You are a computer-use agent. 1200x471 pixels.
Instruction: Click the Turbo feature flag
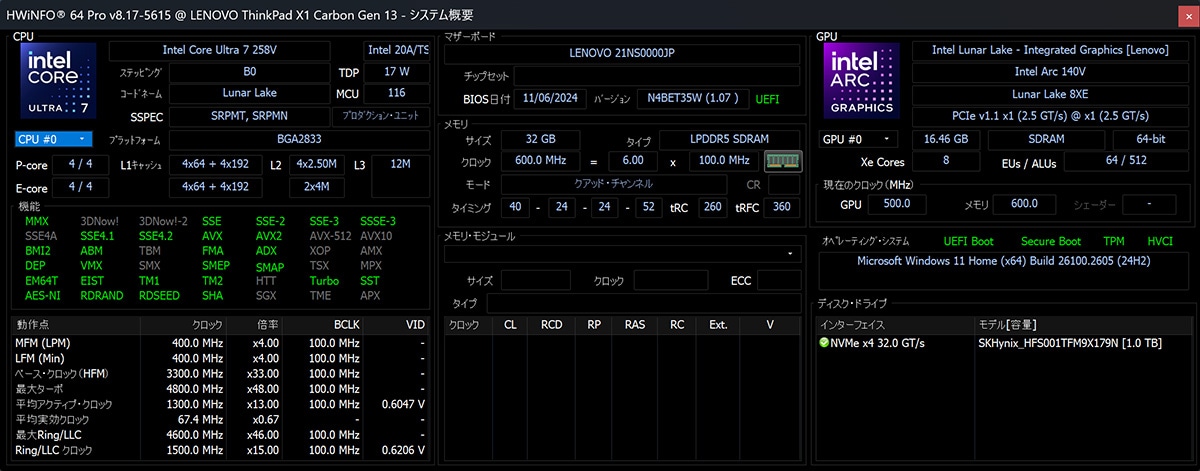tap(324, 281)
